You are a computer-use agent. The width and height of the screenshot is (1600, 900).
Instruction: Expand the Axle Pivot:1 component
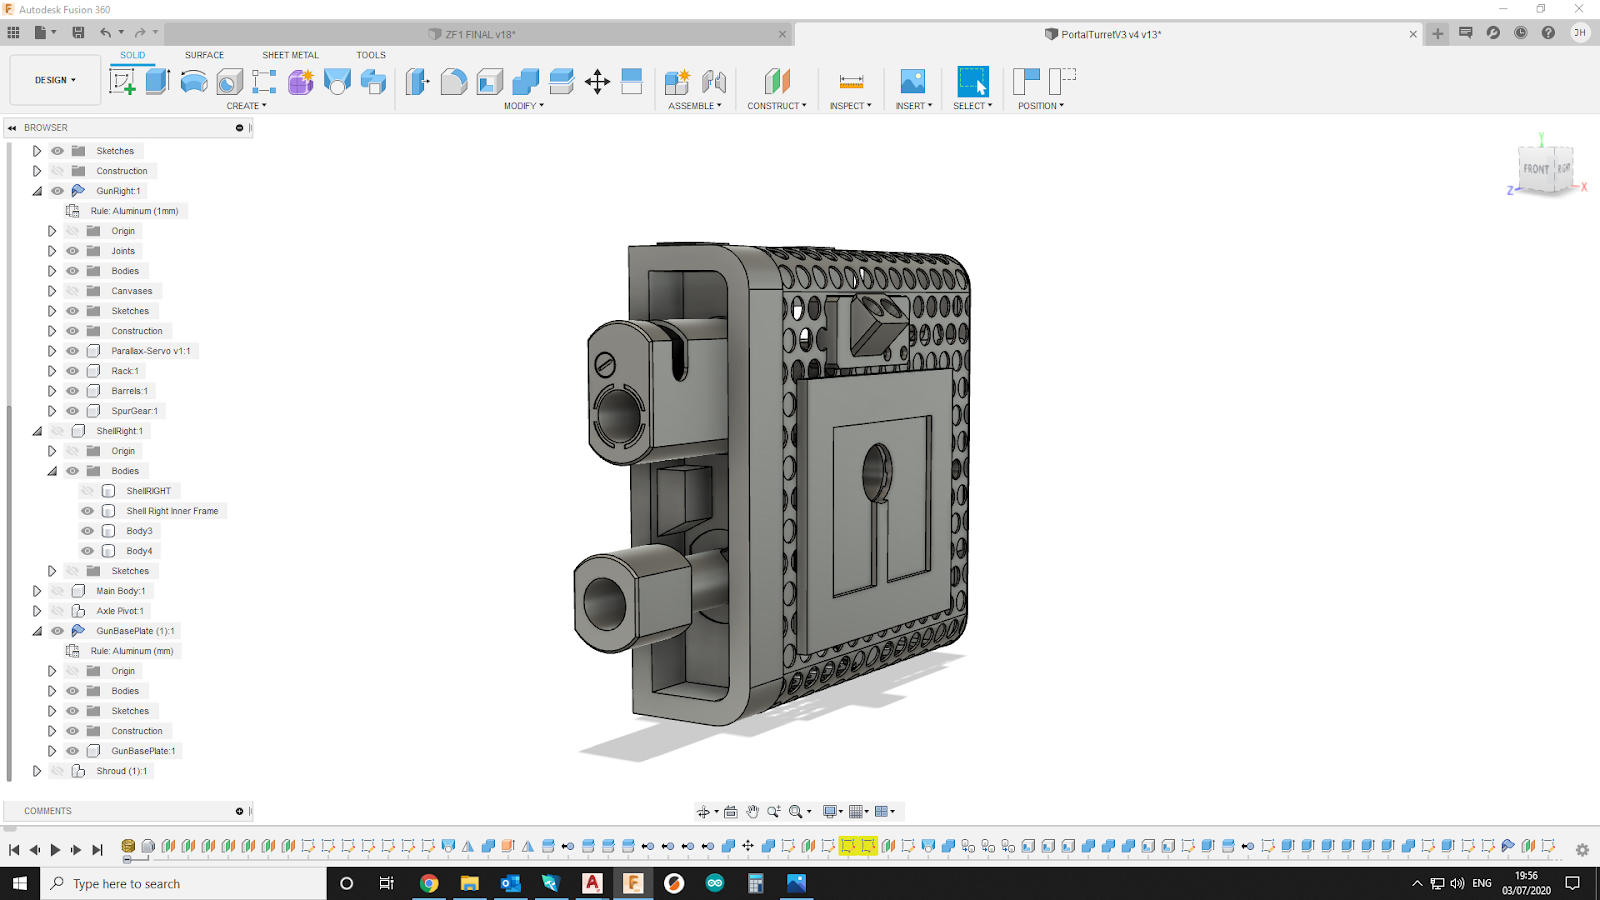(37, 611)
